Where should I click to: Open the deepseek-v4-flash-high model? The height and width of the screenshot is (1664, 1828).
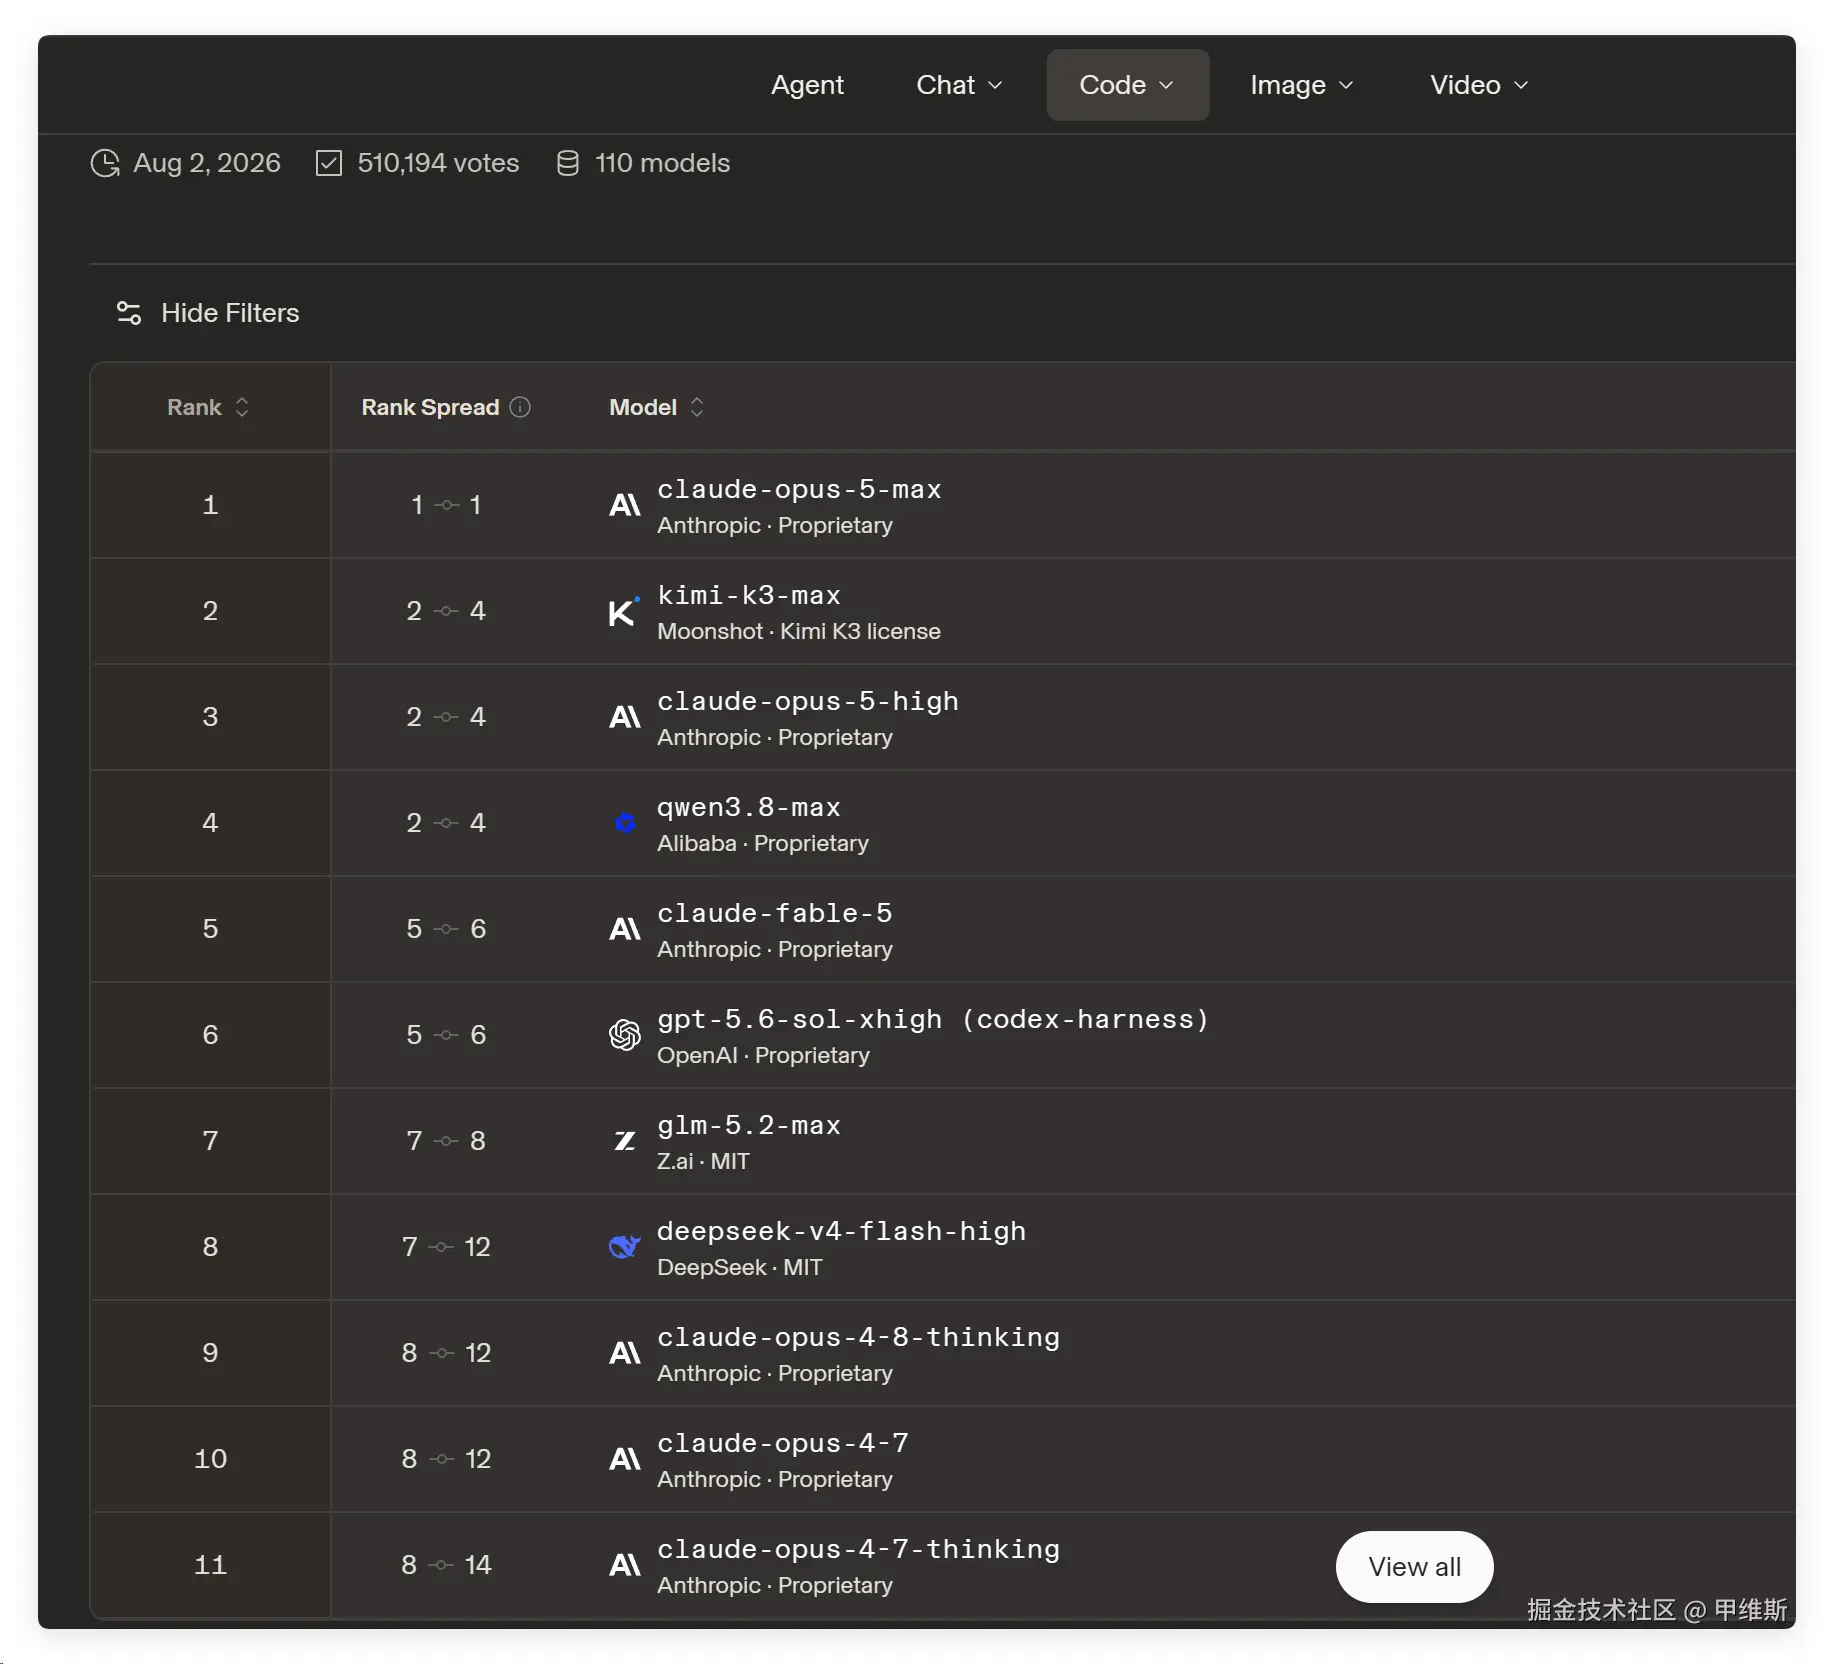[x=841, y=1231]
